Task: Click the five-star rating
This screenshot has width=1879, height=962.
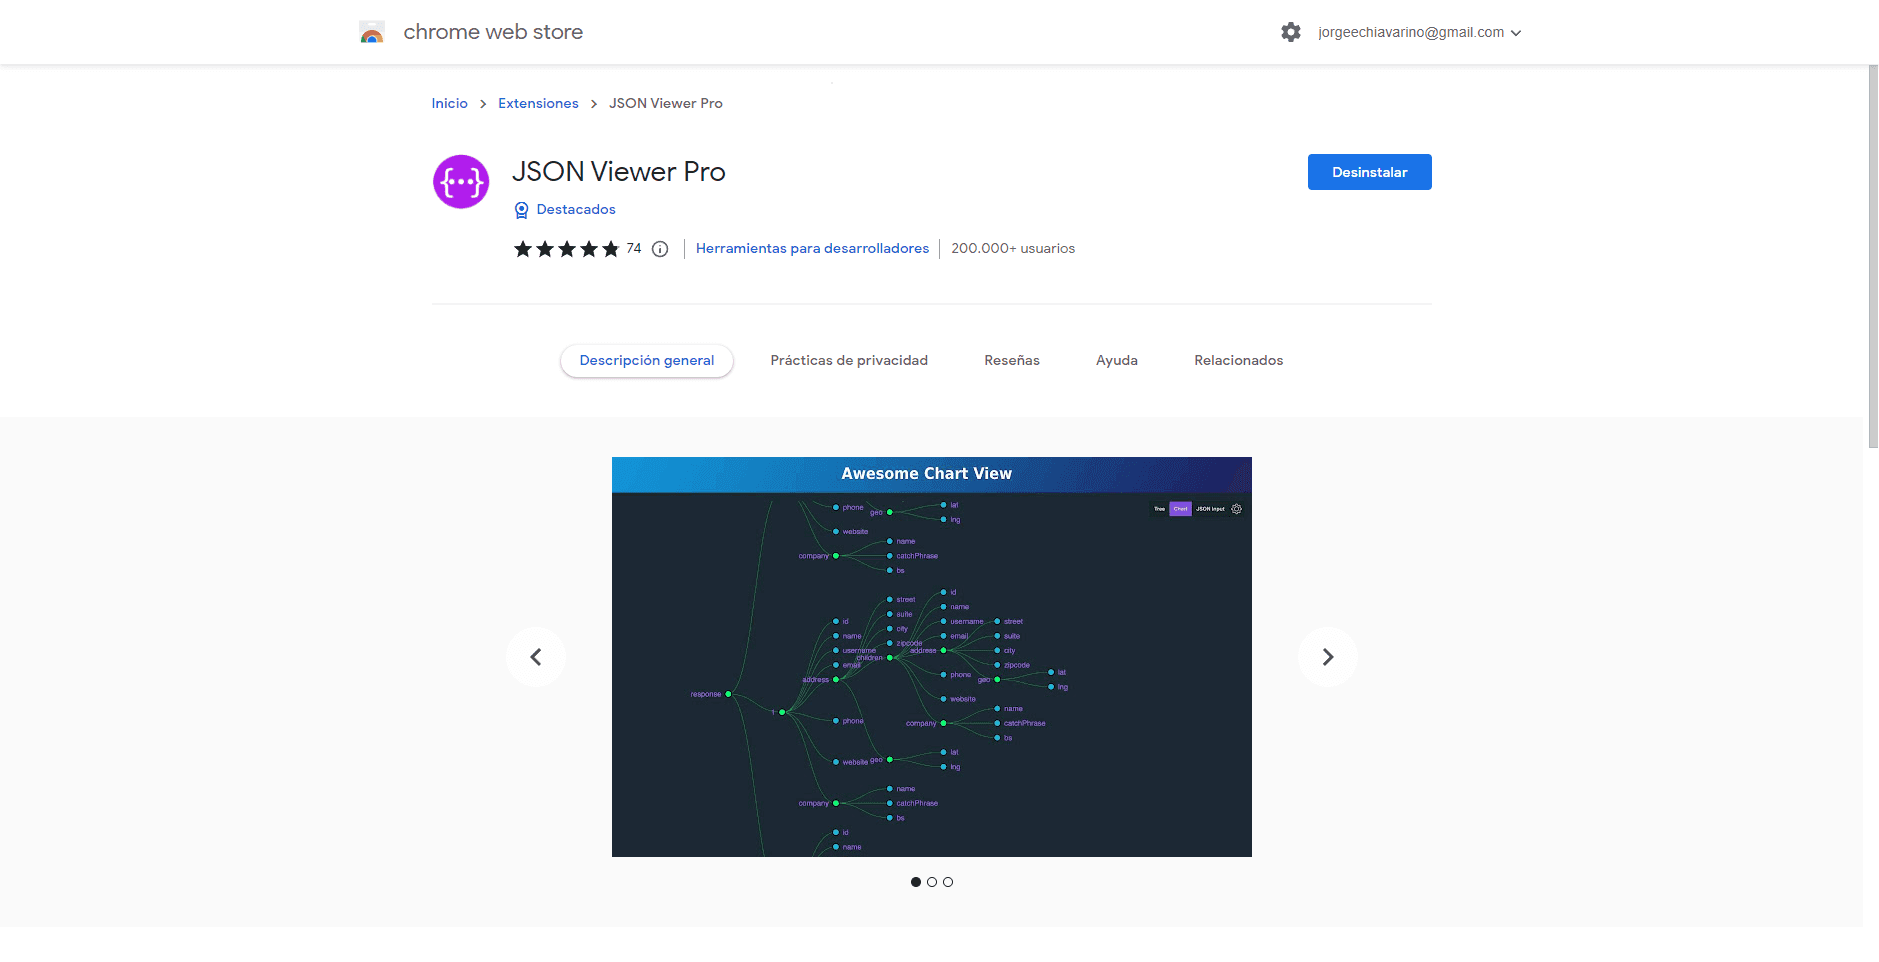Action: tap(566, 249)
